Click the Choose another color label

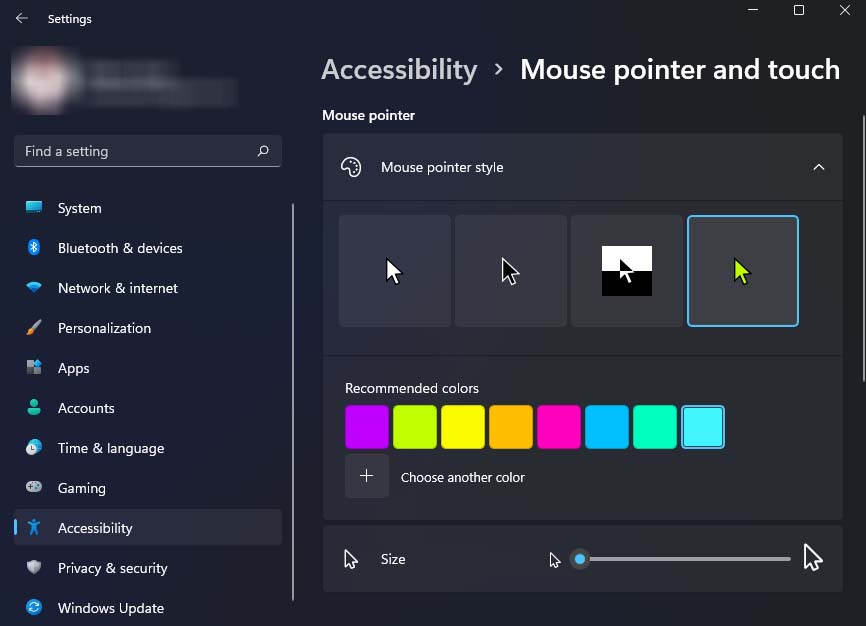[462, 477]
